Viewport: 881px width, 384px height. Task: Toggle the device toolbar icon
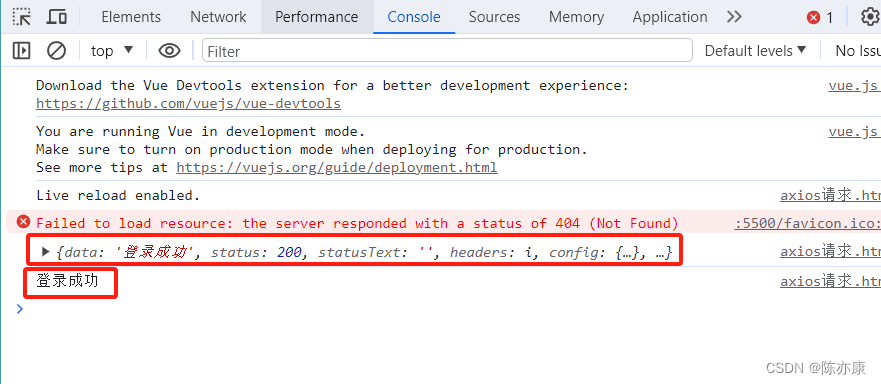click(x=56, y=17)
